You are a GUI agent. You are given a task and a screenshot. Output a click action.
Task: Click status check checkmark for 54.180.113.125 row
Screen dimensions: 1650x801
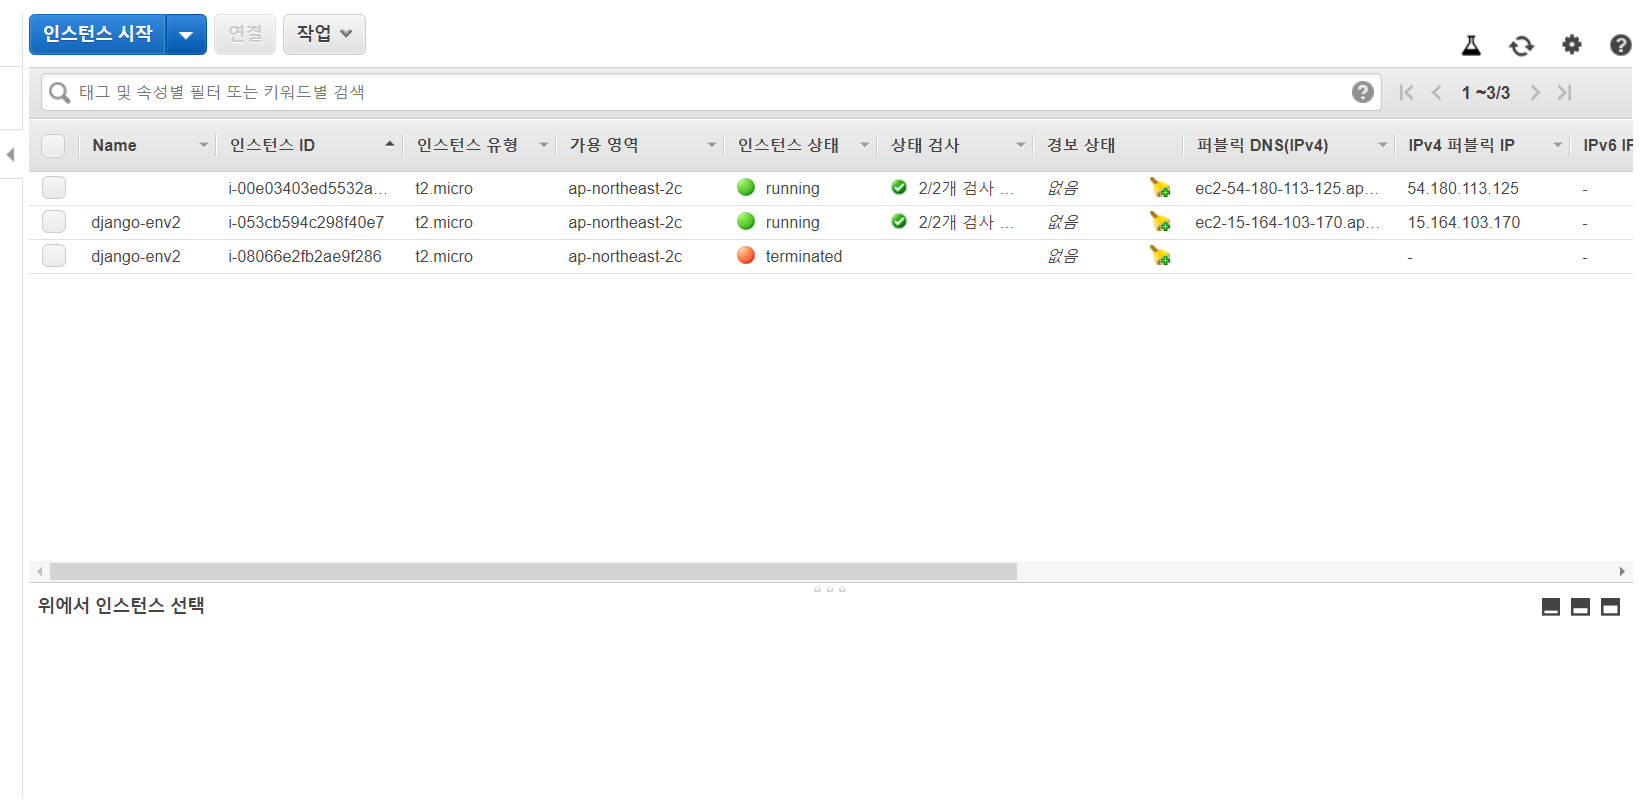[899, 187]
